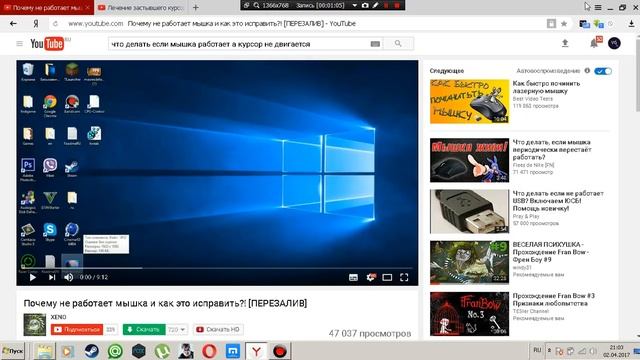The width and height of the screenshot is (640, 360).
Task: Select the 'Почему не работает мы...' tab
Action: pos(47,7)
